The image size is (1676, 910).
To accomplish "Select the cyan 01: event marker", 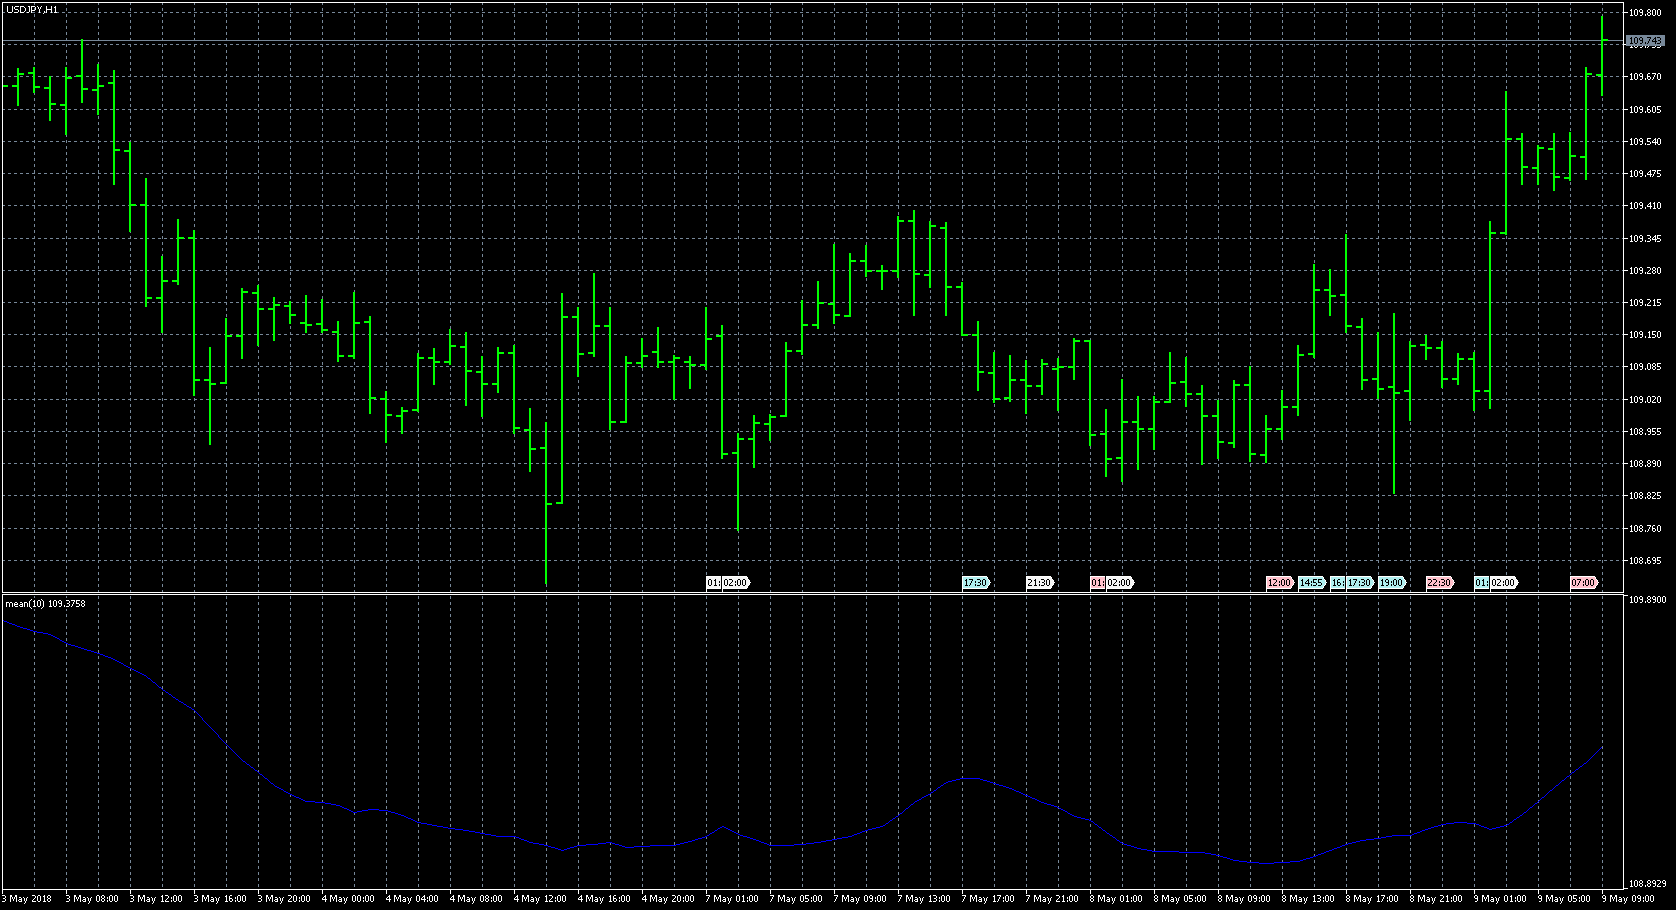I will click(x=1481, y=583).
